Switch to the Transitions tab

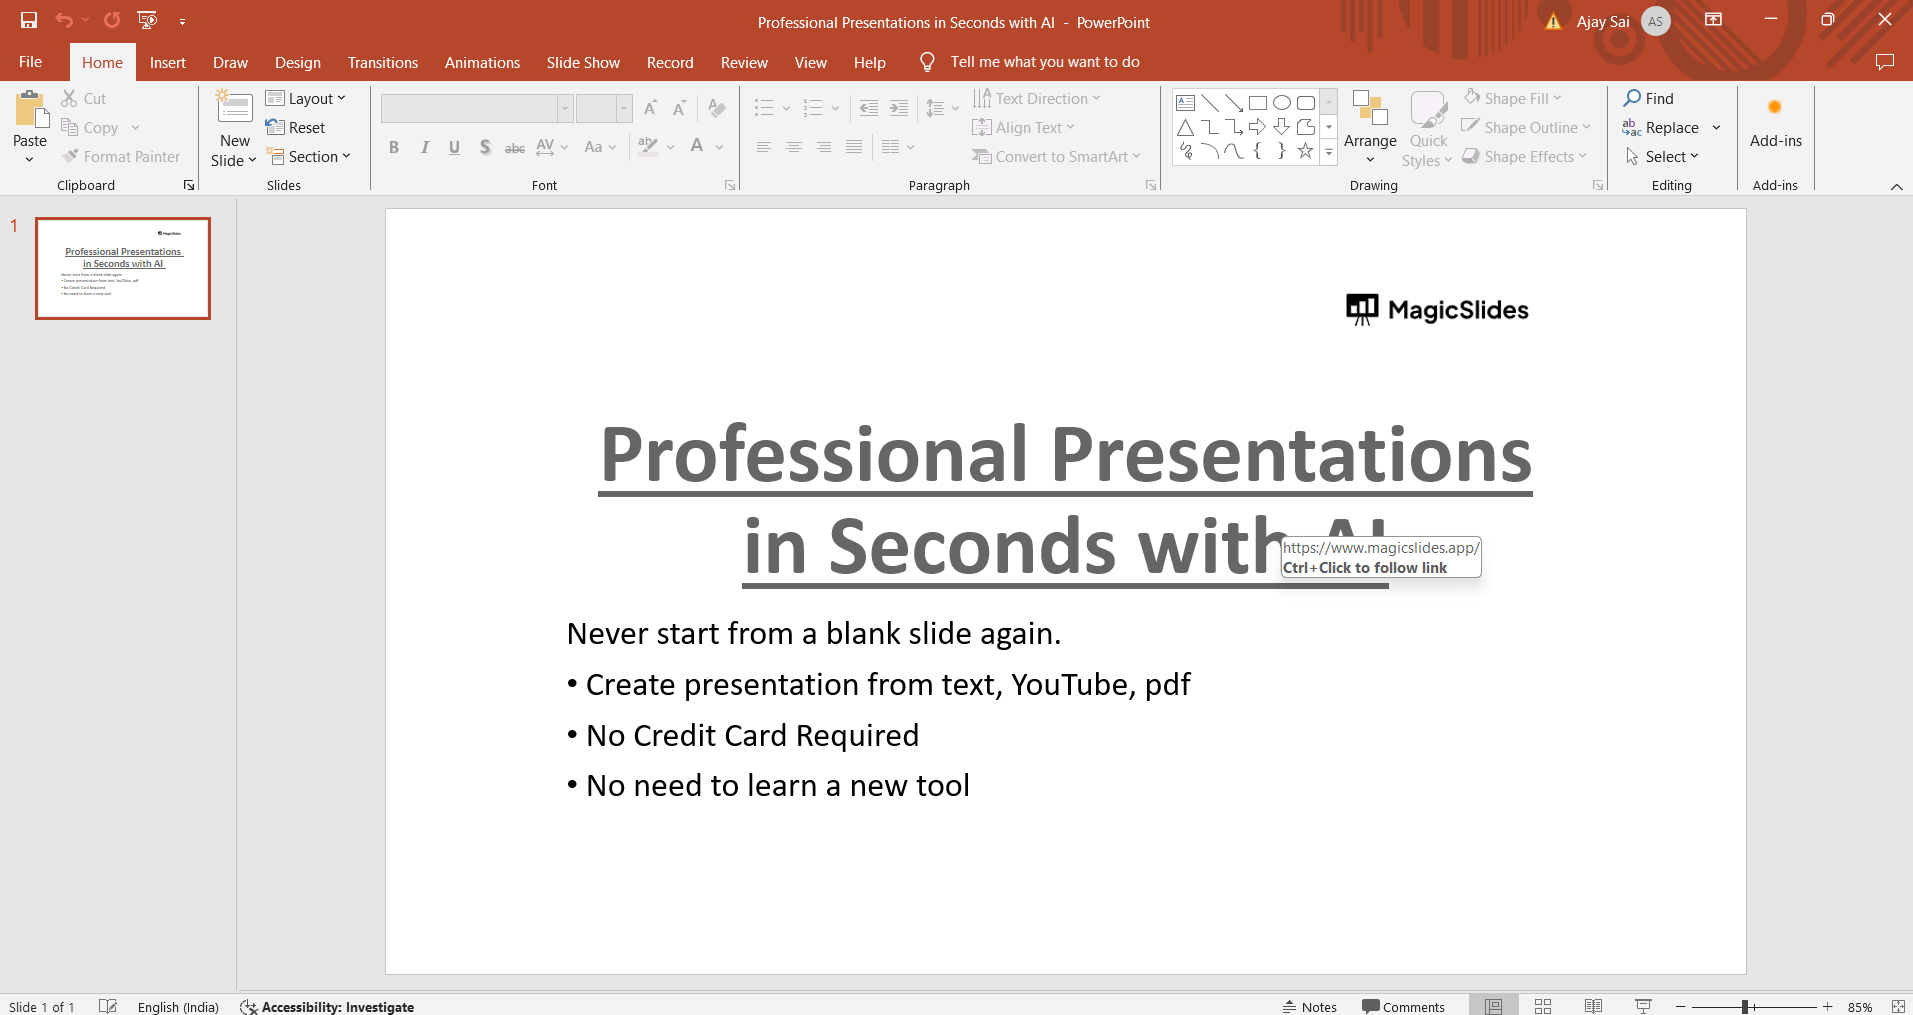click(x=382, y=62)
